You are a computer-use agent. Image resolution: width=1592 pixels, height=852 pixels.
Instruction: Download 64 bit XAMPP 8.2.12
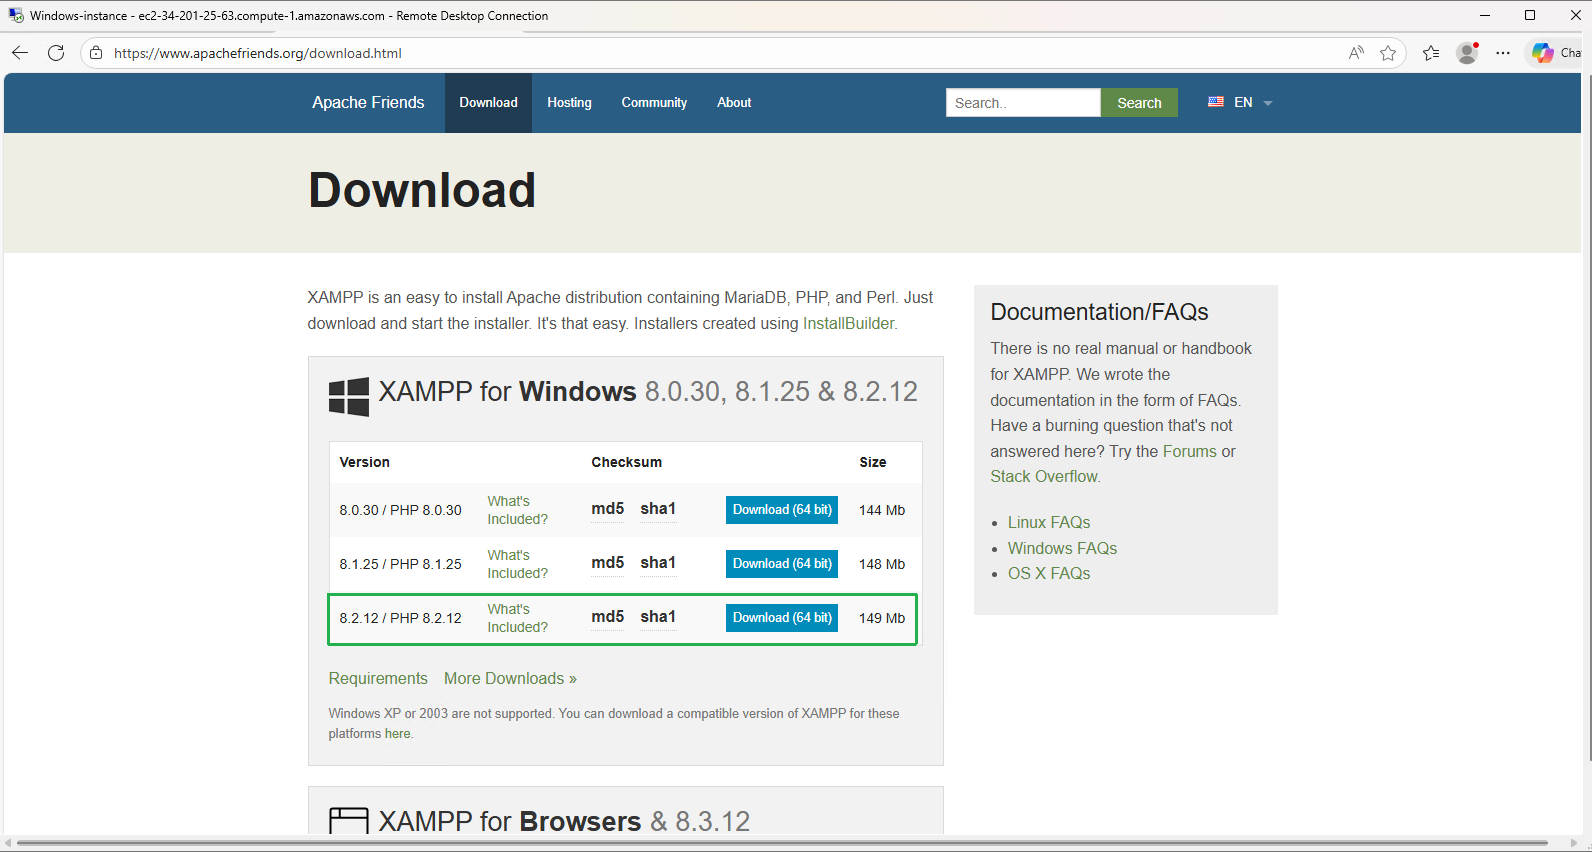tap(782, 618)
